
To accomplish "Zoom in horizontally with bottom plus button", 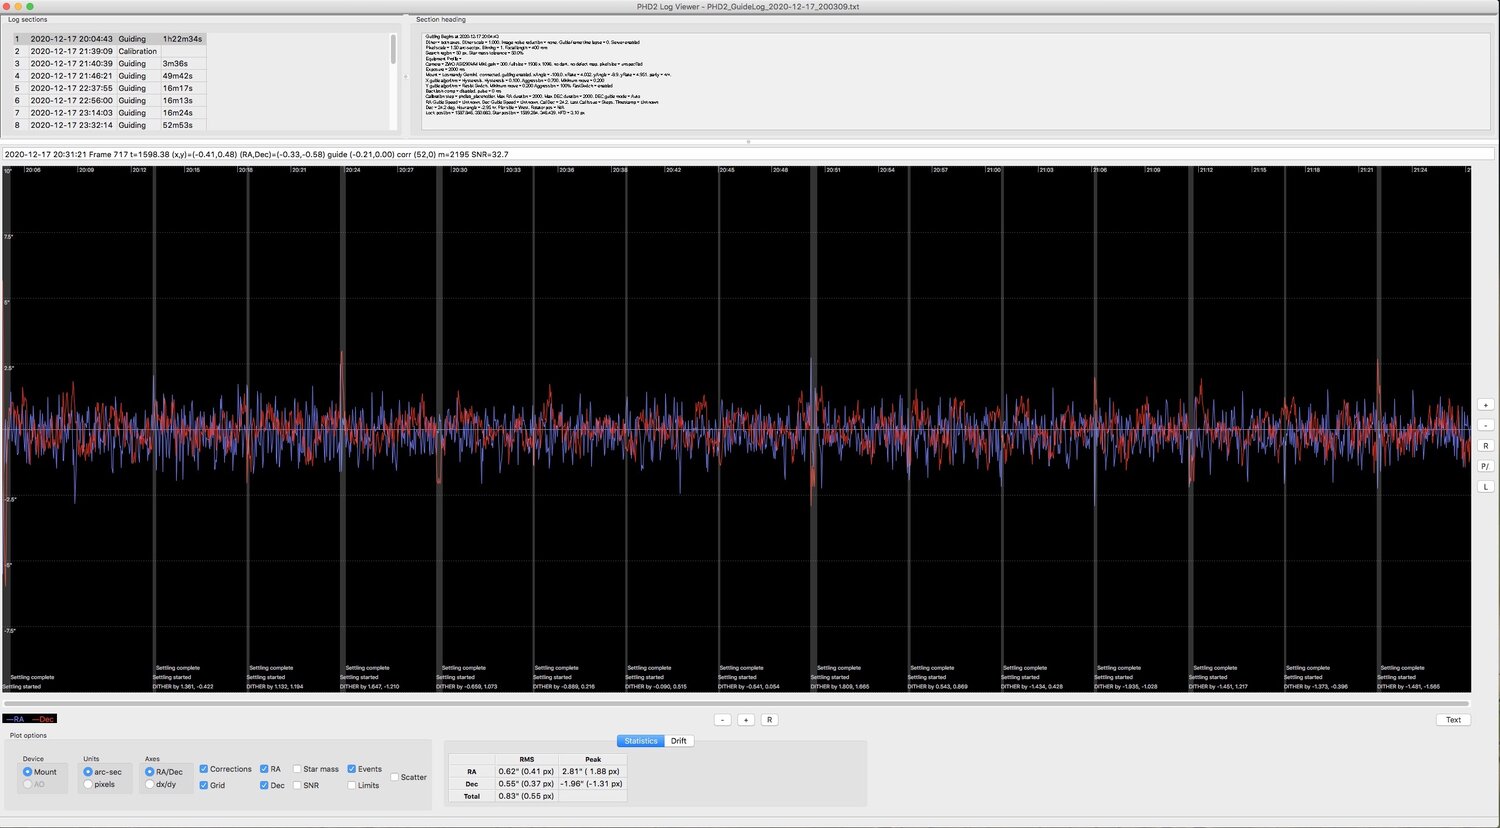I will click(745, 720).
